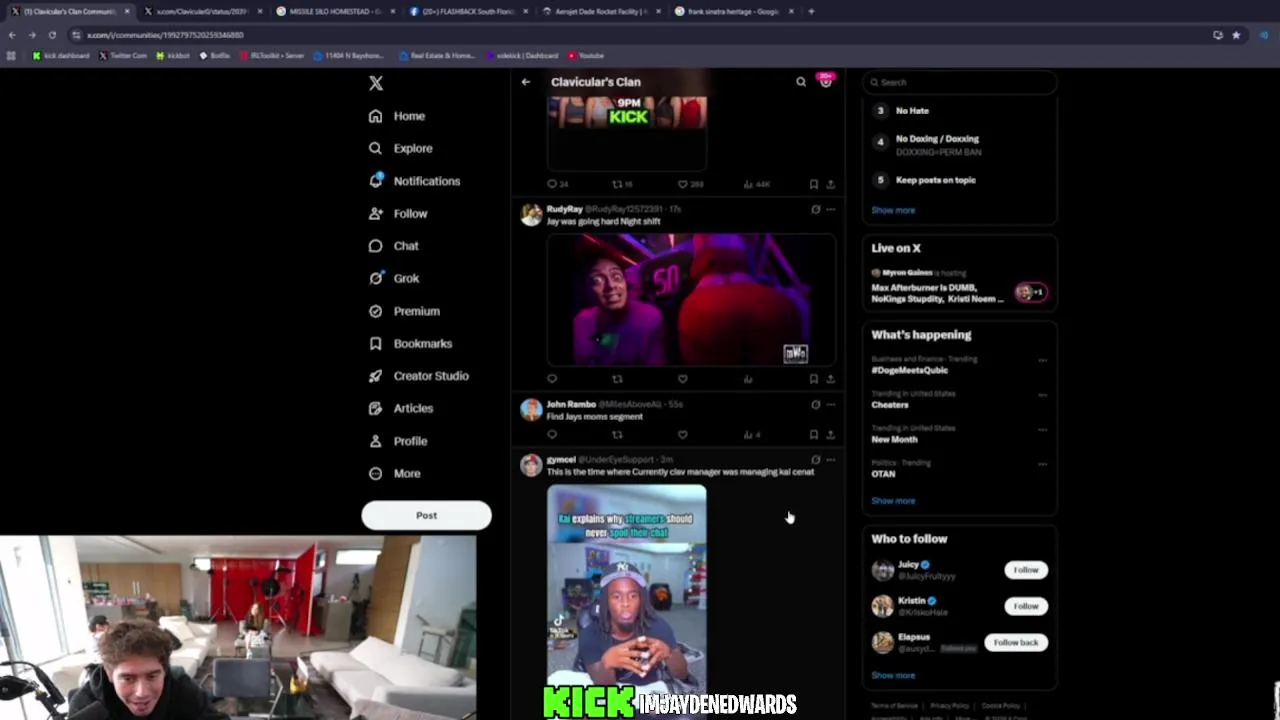Open the Premium sidebar entry
The height and width of the screenshot is (720, 1280).
pos(404,311)
